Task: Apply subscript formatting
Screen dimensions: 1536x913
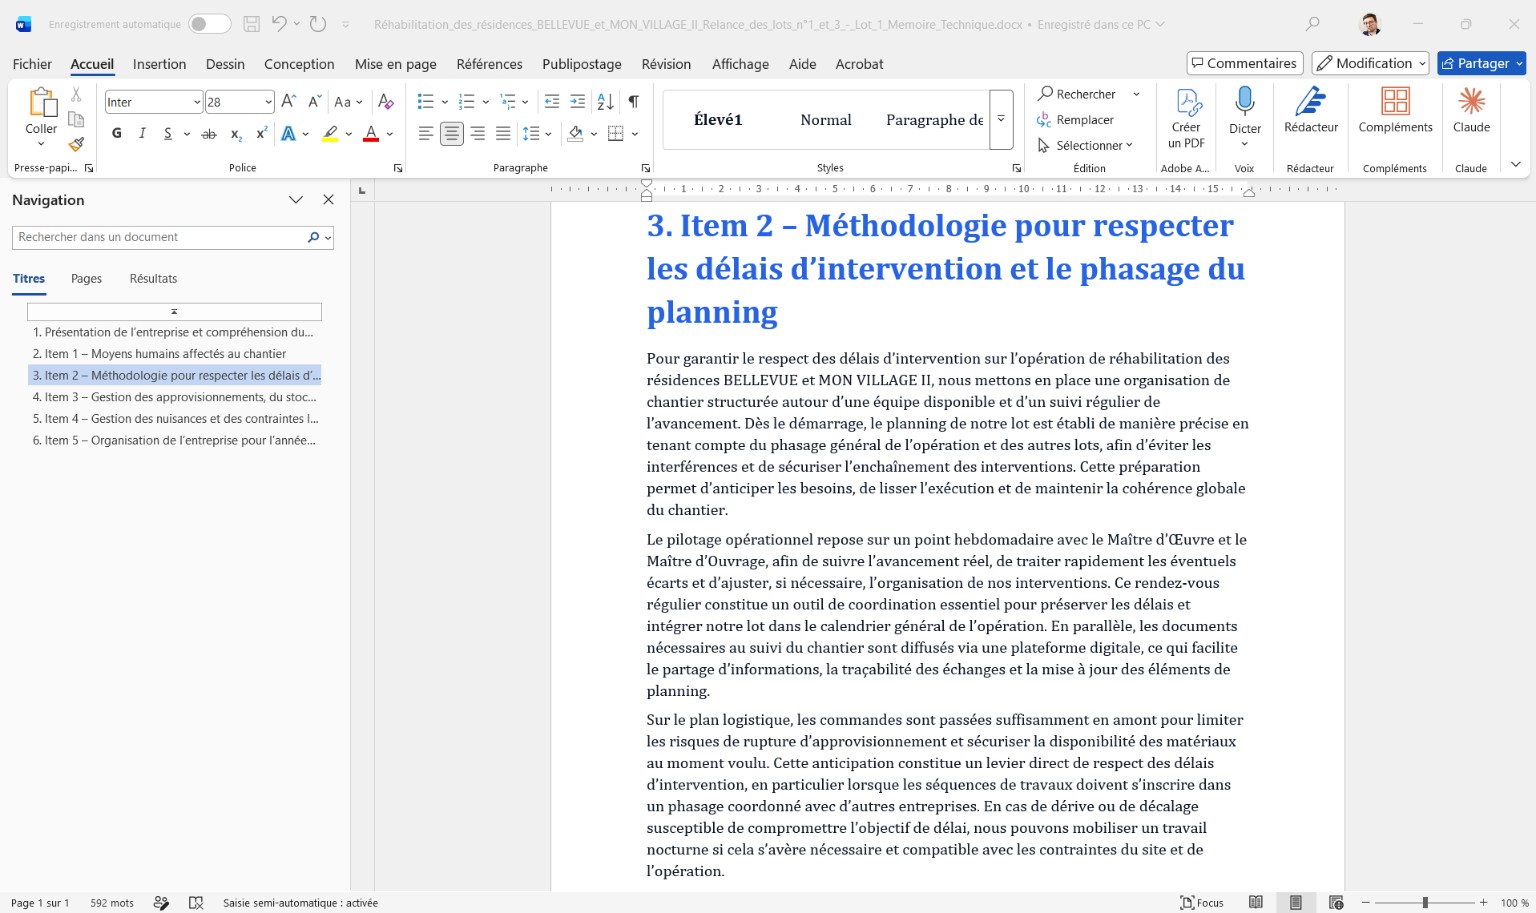Action: [x=236, y=133]
